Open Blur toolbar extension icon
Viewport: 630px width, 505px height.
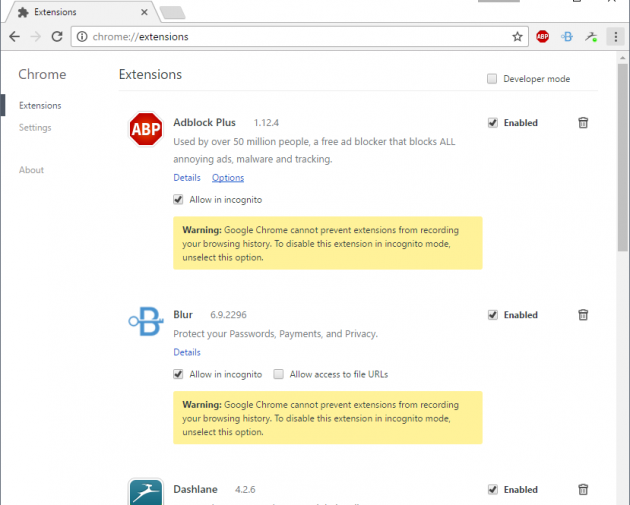567,37
